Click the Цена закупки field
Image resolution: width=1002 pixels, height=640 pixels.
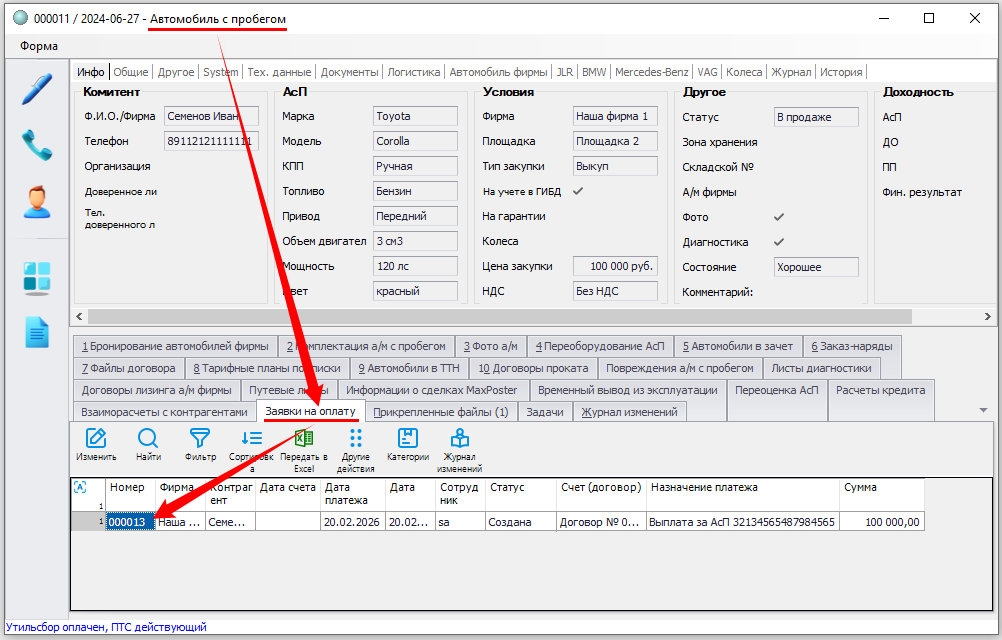coord(615,266)
